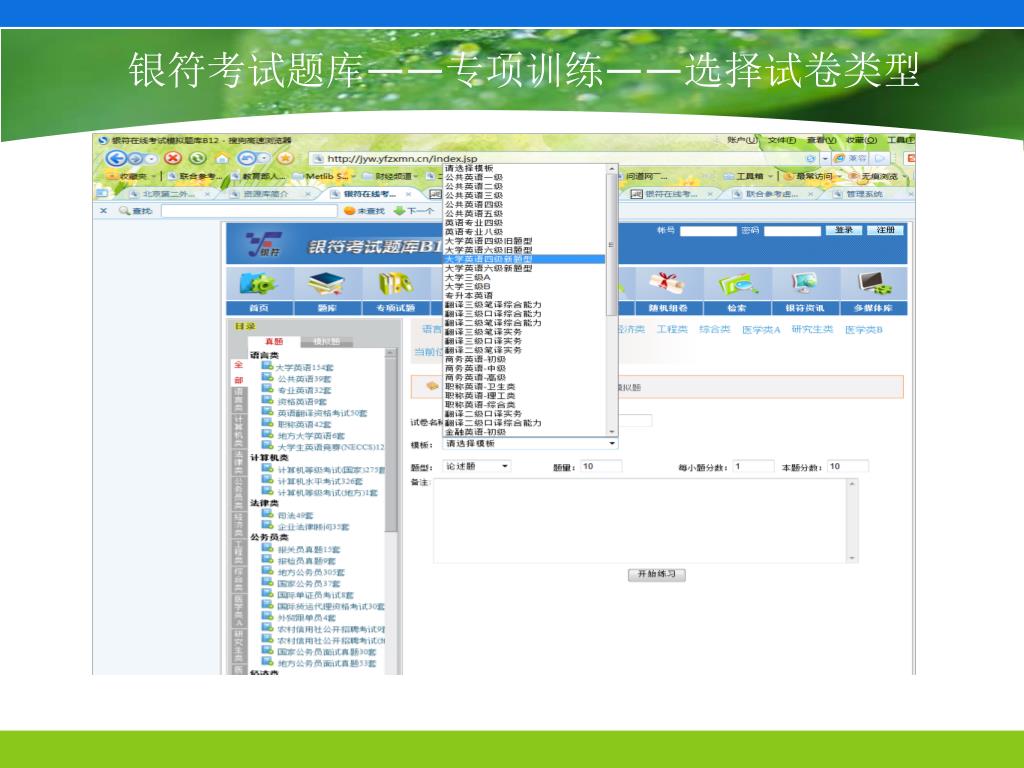Click the browser Home icon

(222, 158)
